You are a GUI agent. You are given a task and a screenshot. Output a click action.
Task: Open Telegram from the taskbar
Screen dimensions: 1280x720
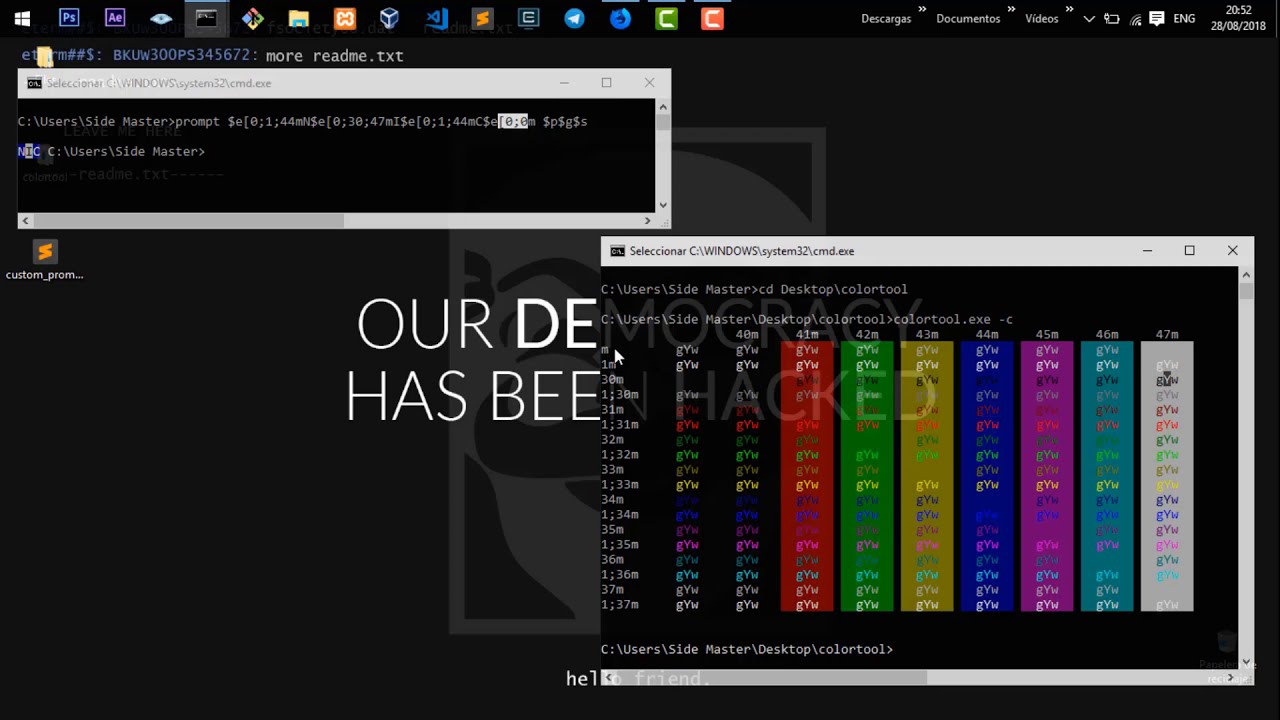tap(574, 18)
